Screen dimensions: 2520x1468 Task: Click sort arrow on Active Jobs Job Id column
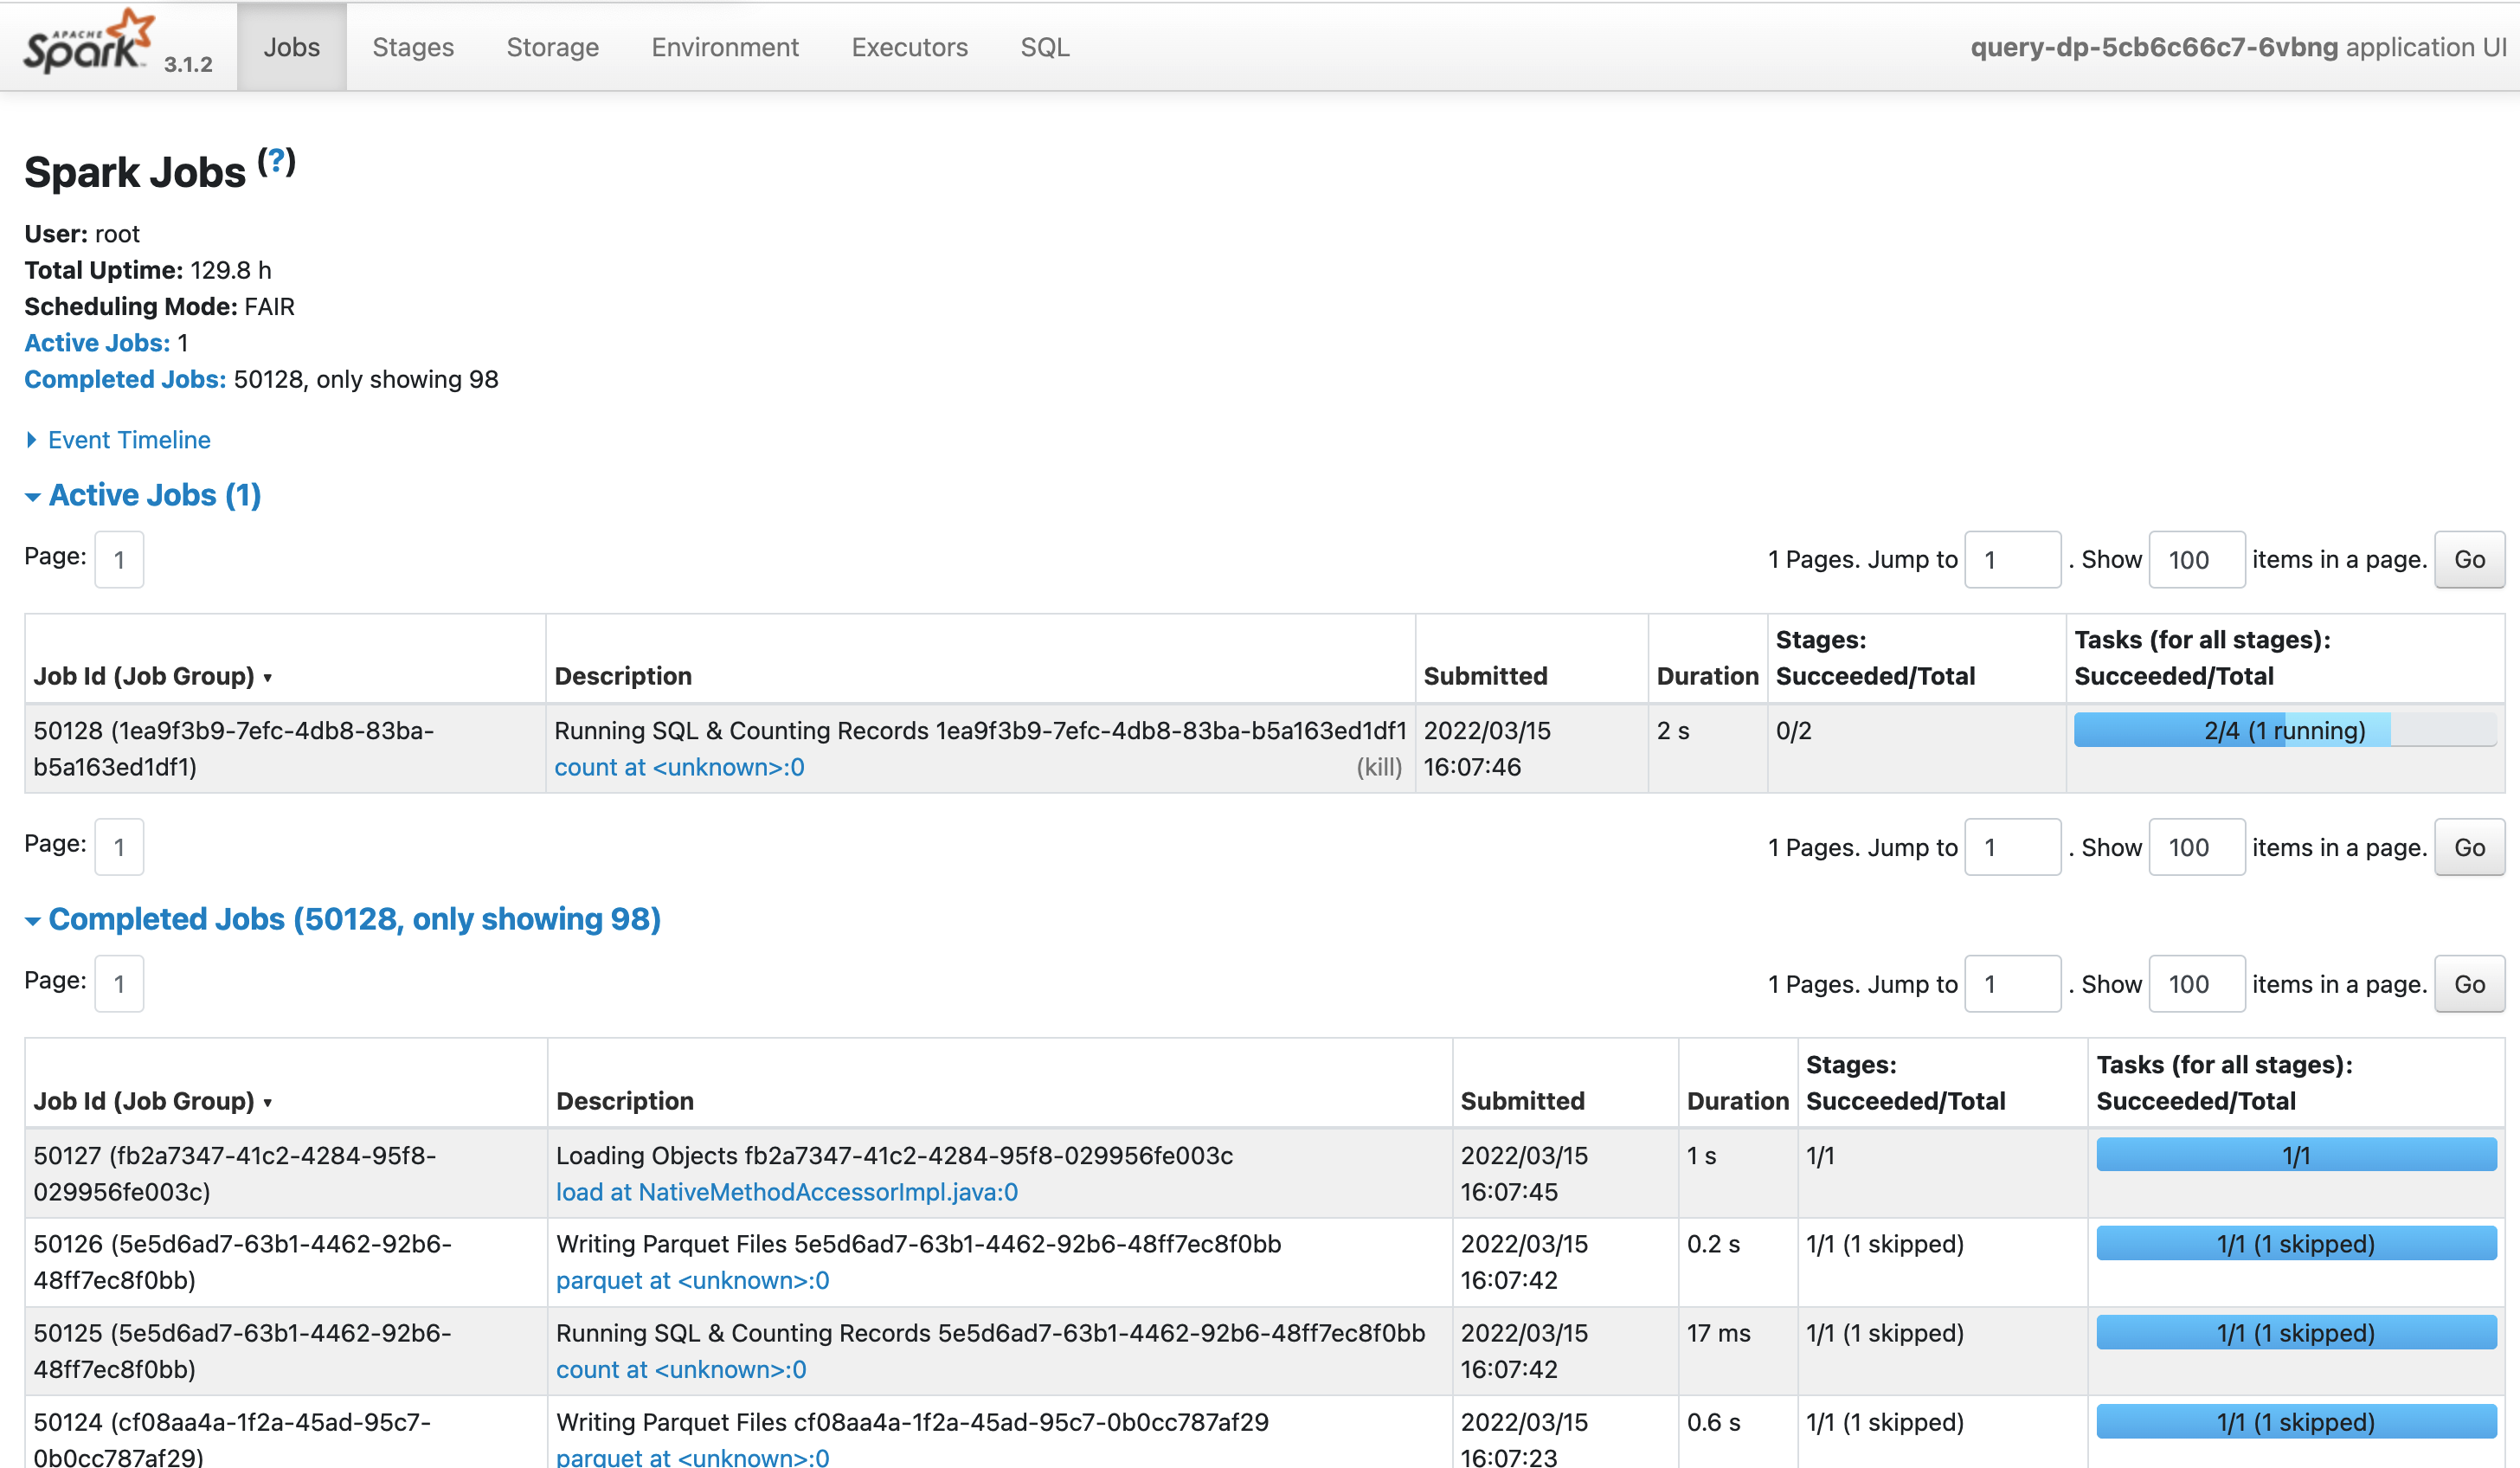(x=268, y=678)
